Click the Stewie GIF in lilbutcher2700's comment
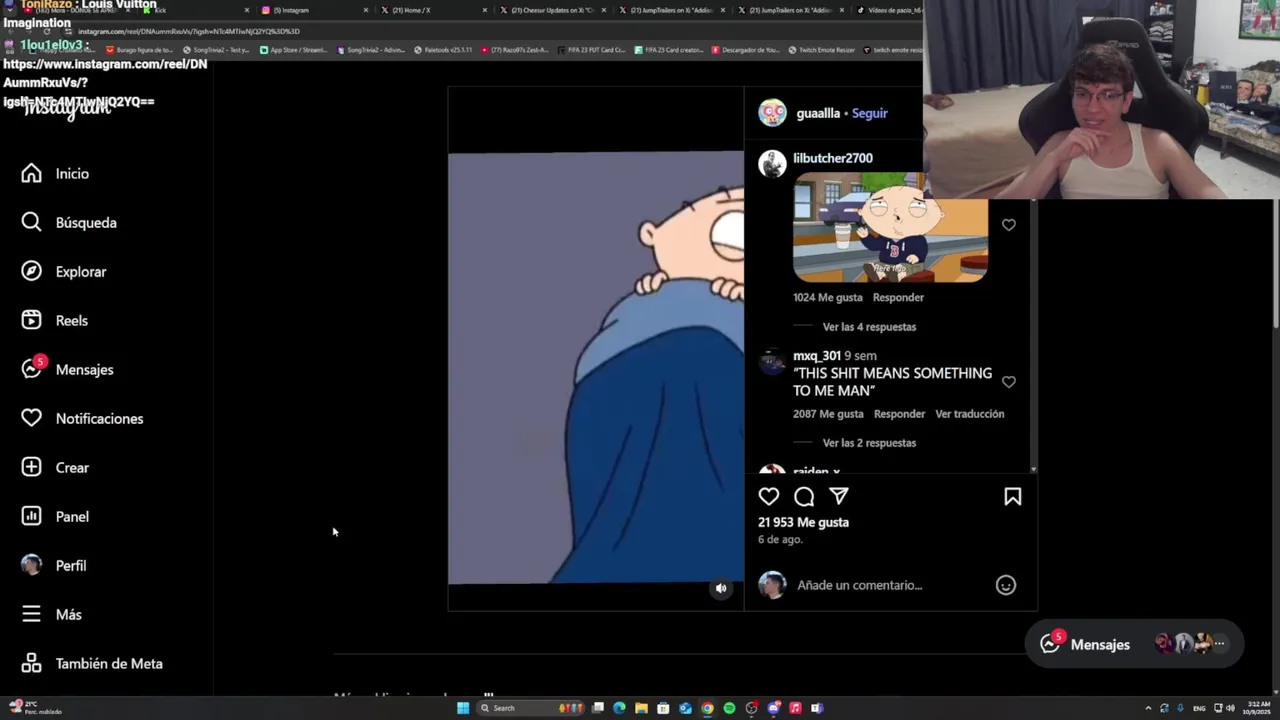 (x=890, y=228)
